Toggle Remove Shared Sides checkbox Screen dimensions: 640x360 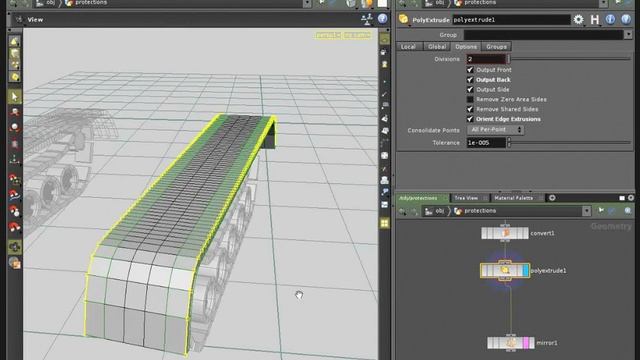(470, 109)
